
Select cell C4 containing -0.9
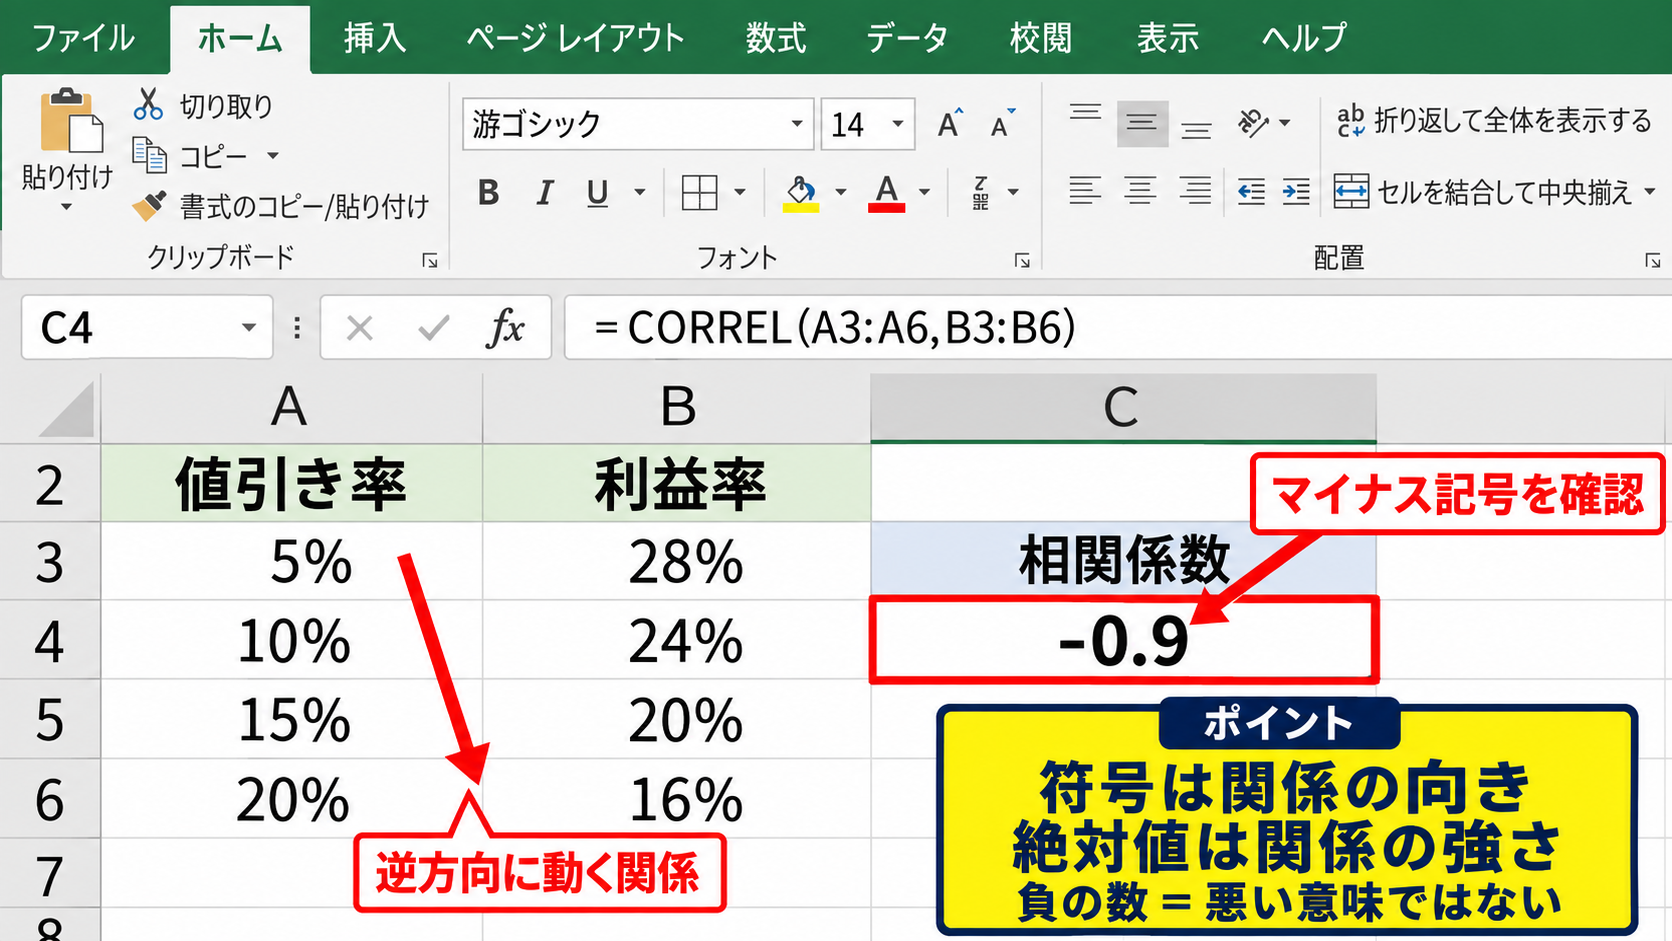pos(1124,640)
